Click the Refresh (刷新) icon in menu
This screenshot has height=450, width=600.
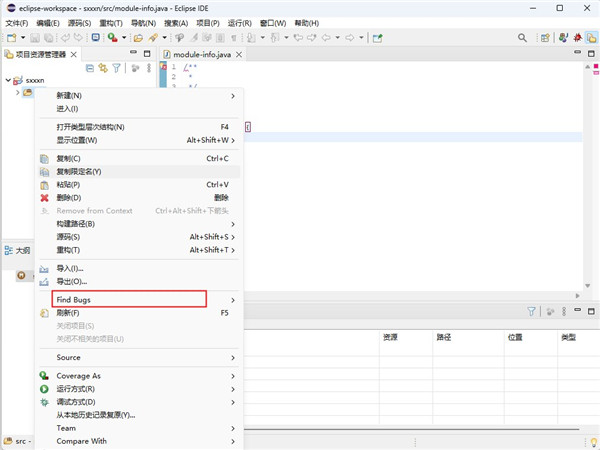click(44, 313)
